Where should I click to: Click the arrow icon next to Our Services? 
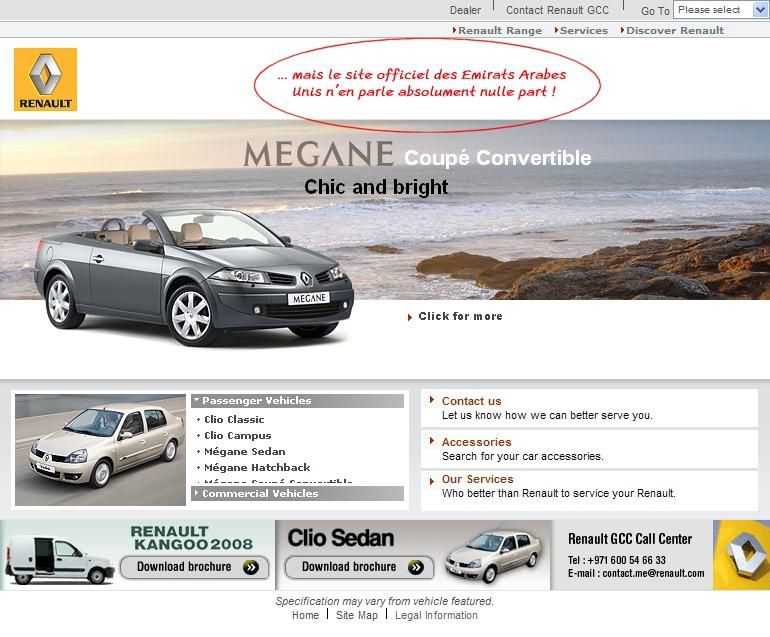[x=432, y=481]
